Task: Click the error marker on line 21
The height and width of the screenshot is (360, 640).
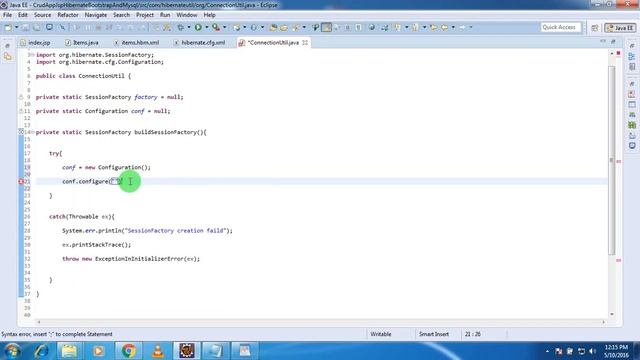Action: tap(21, 181)
